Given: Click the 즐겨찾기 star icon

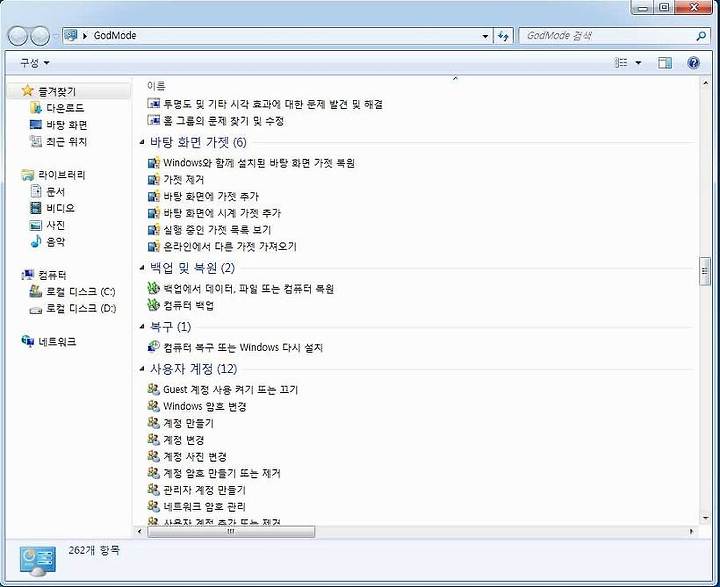Looking at the screenshot, I should tap(28, 90).
